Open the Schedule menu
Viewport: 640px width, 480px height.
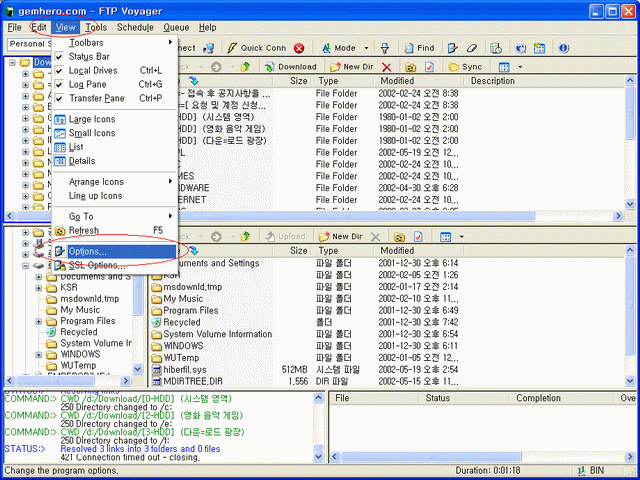[135, 27]
